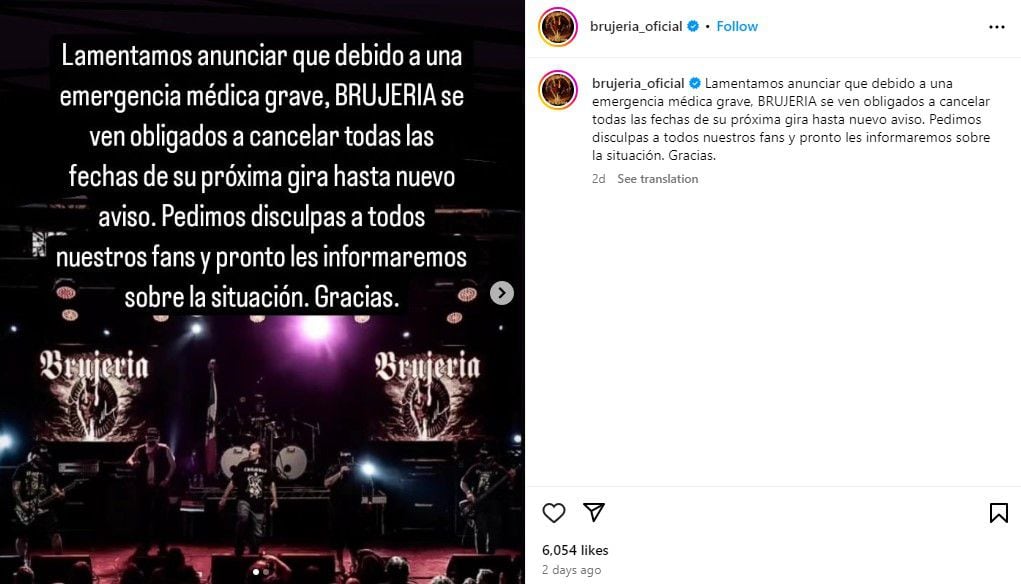Select the first carousel dot indicator
1021x584 pixels.
click(x=256, y=572)
